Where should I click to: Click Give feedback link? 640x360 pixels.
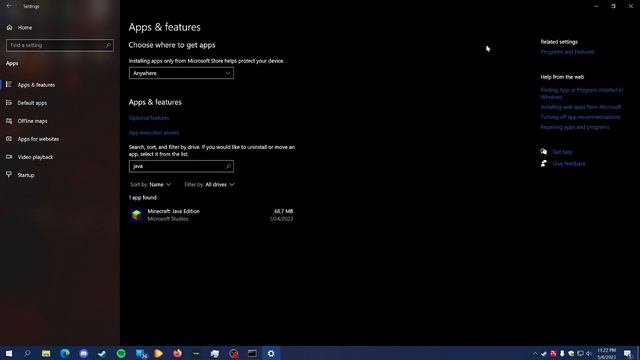point(569,164)
